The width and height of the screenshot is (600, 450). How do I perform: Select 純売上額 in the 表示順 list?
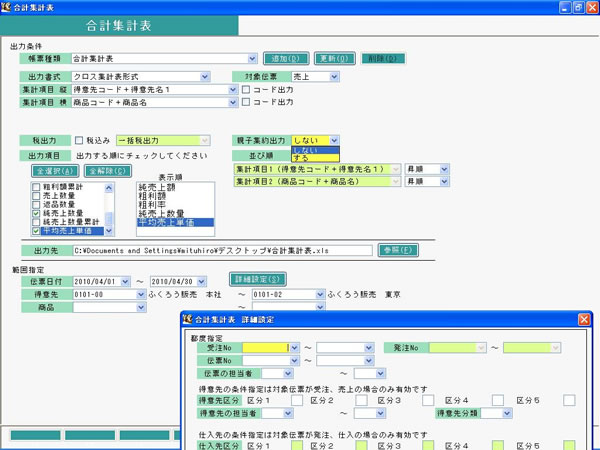tap(175, 188)
